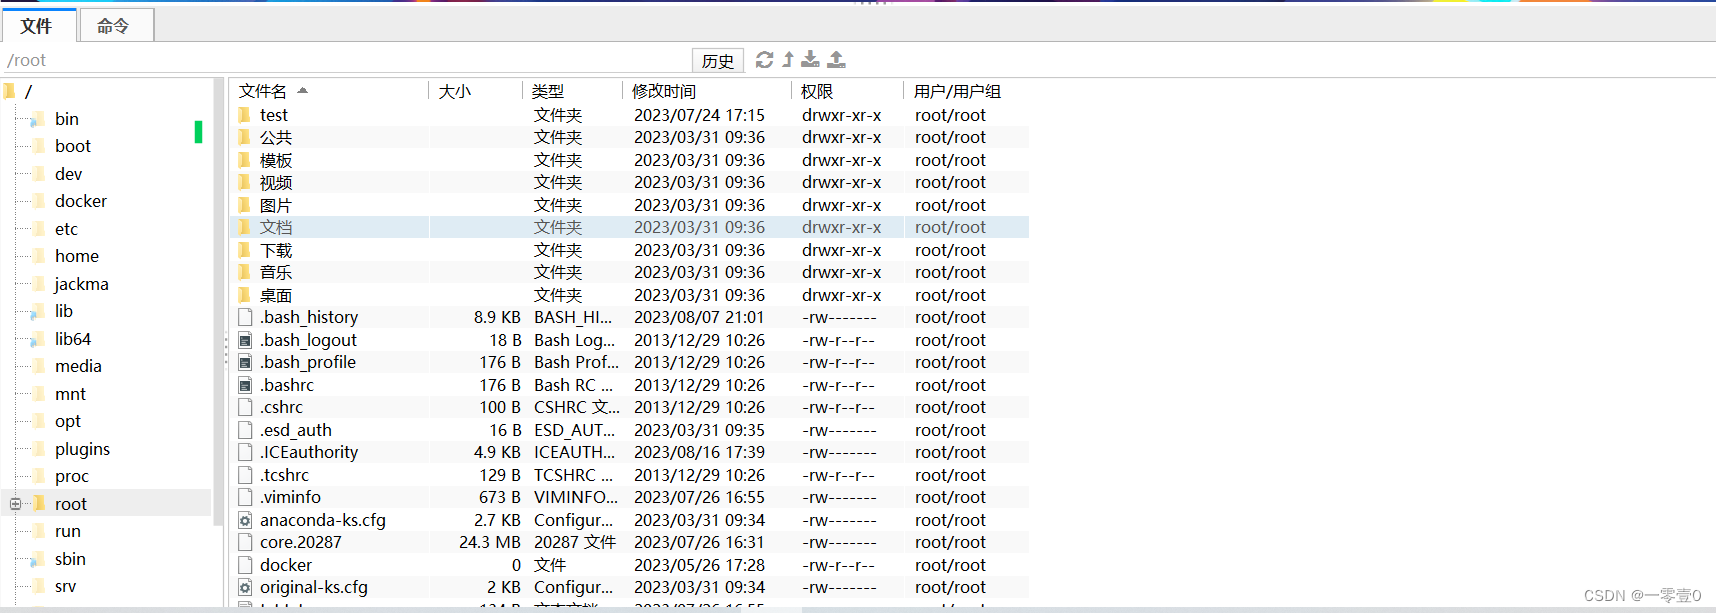Click the 音乐 folder icon

click(x=245, y=272)
